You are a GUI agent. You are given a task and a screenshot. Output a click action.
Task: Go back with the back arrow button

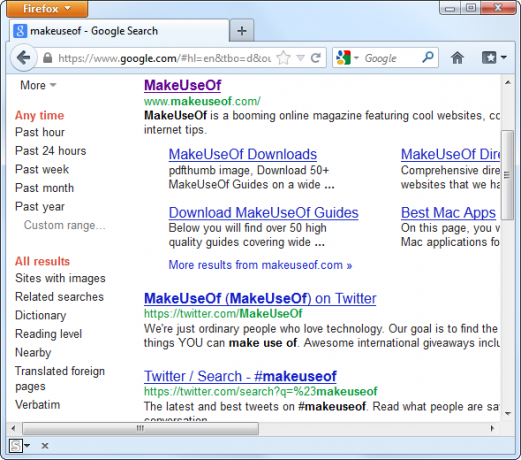pyautogui.click(x=23, y=58)
